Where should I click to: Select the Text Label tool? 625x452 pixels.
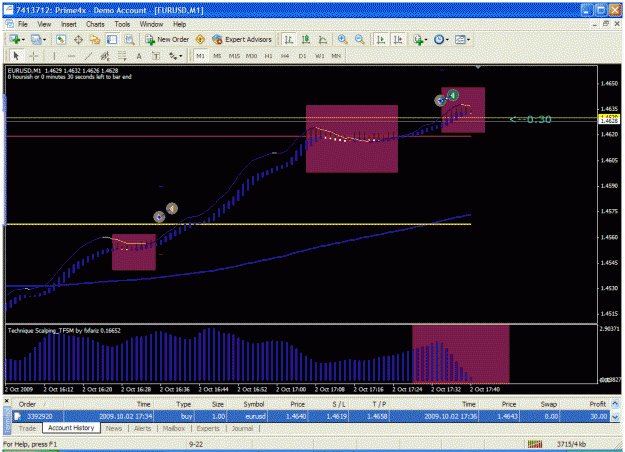(x=156, y=56)
